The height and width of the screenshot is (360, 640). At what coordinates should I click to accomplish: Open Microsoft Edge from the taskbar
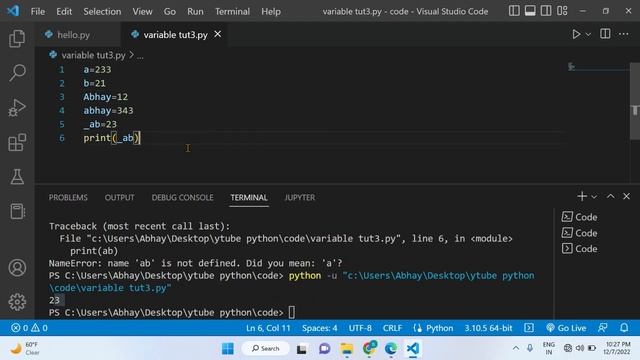click(391, 349)
